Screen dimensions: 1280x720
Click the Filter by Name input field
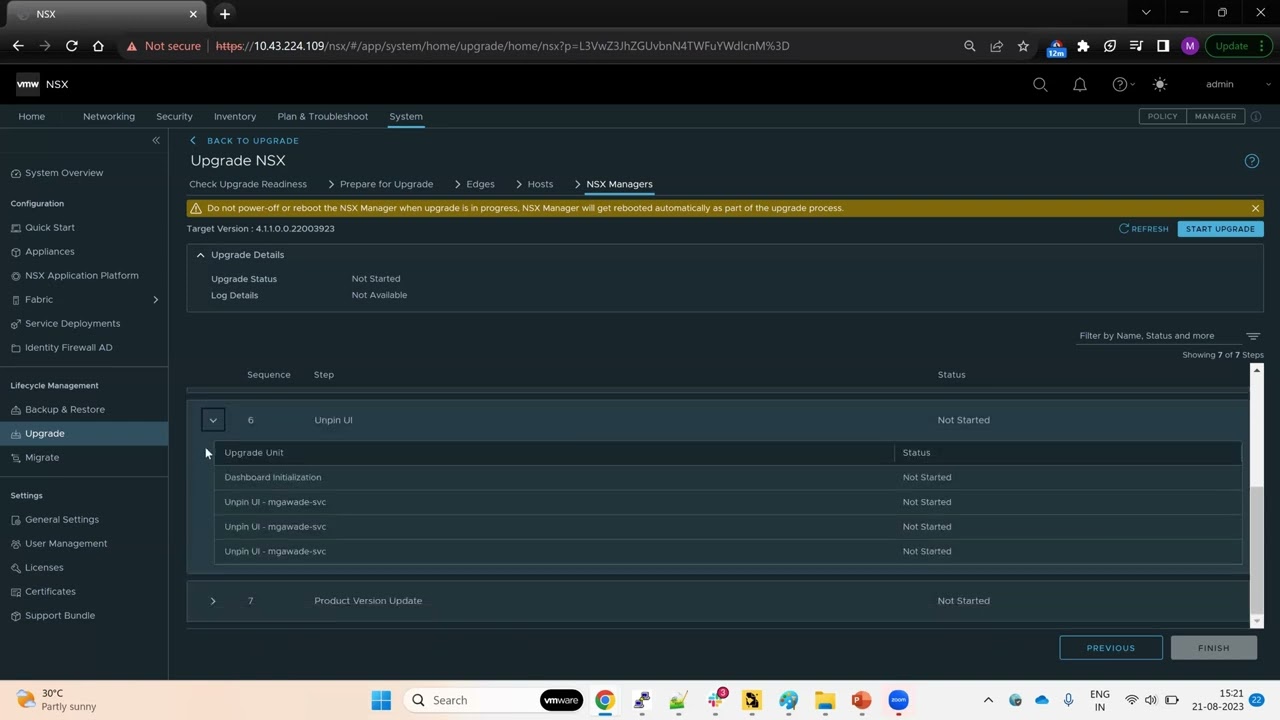pyautogui.click(x=1150, y=335)
